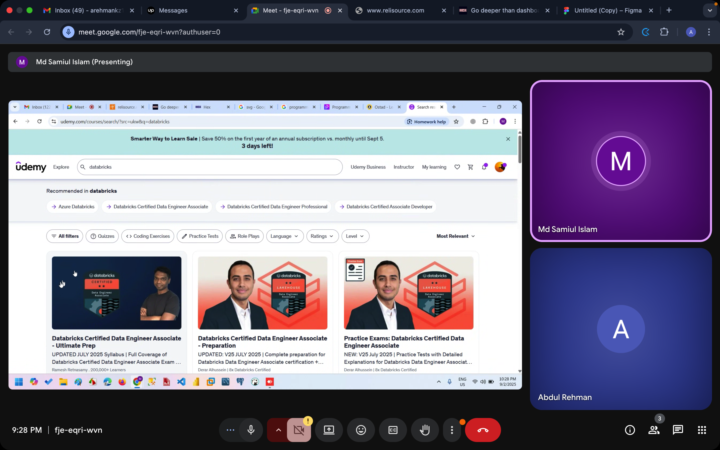Expand the Language filter dropdown
This screenshot has height=450, width=720.
pos(285,236)
